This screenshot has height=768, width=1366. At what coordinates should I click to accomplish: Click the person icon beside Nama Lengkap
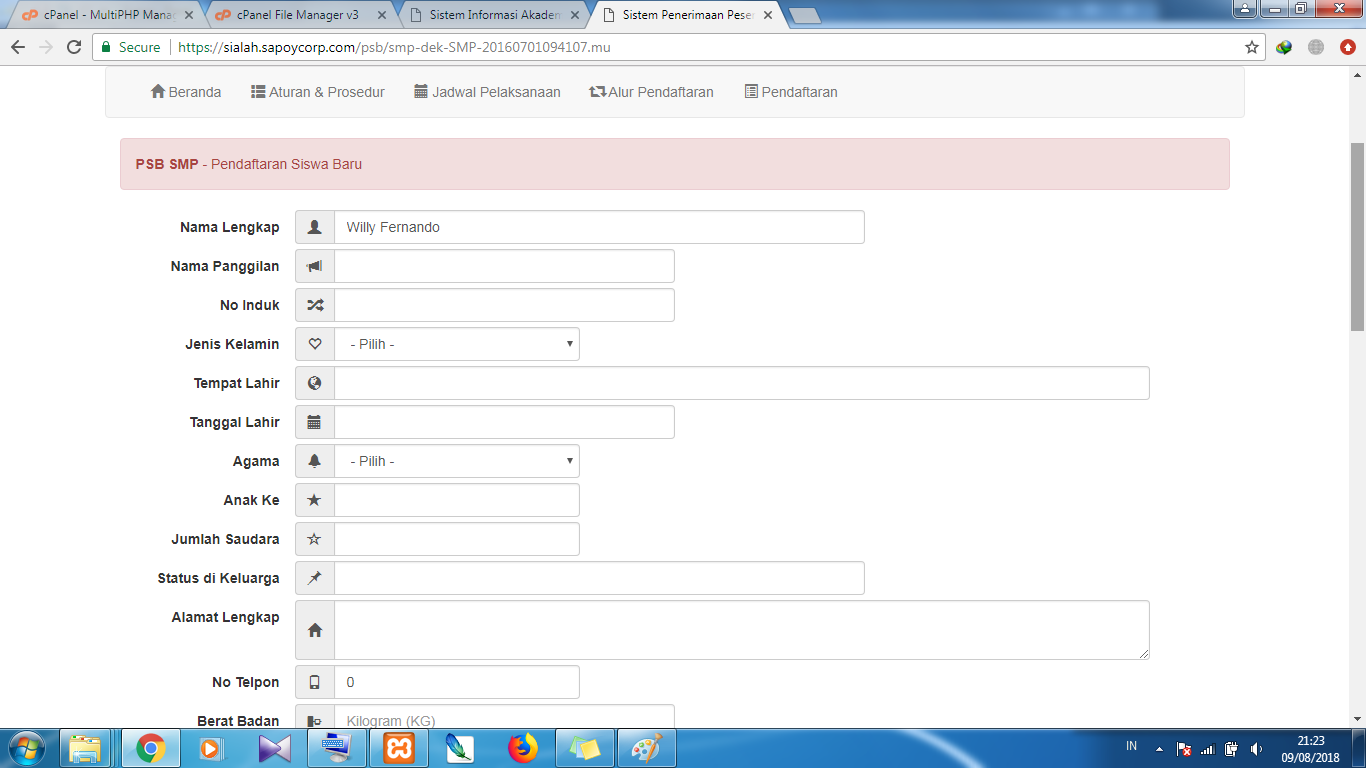pos(315,227)
